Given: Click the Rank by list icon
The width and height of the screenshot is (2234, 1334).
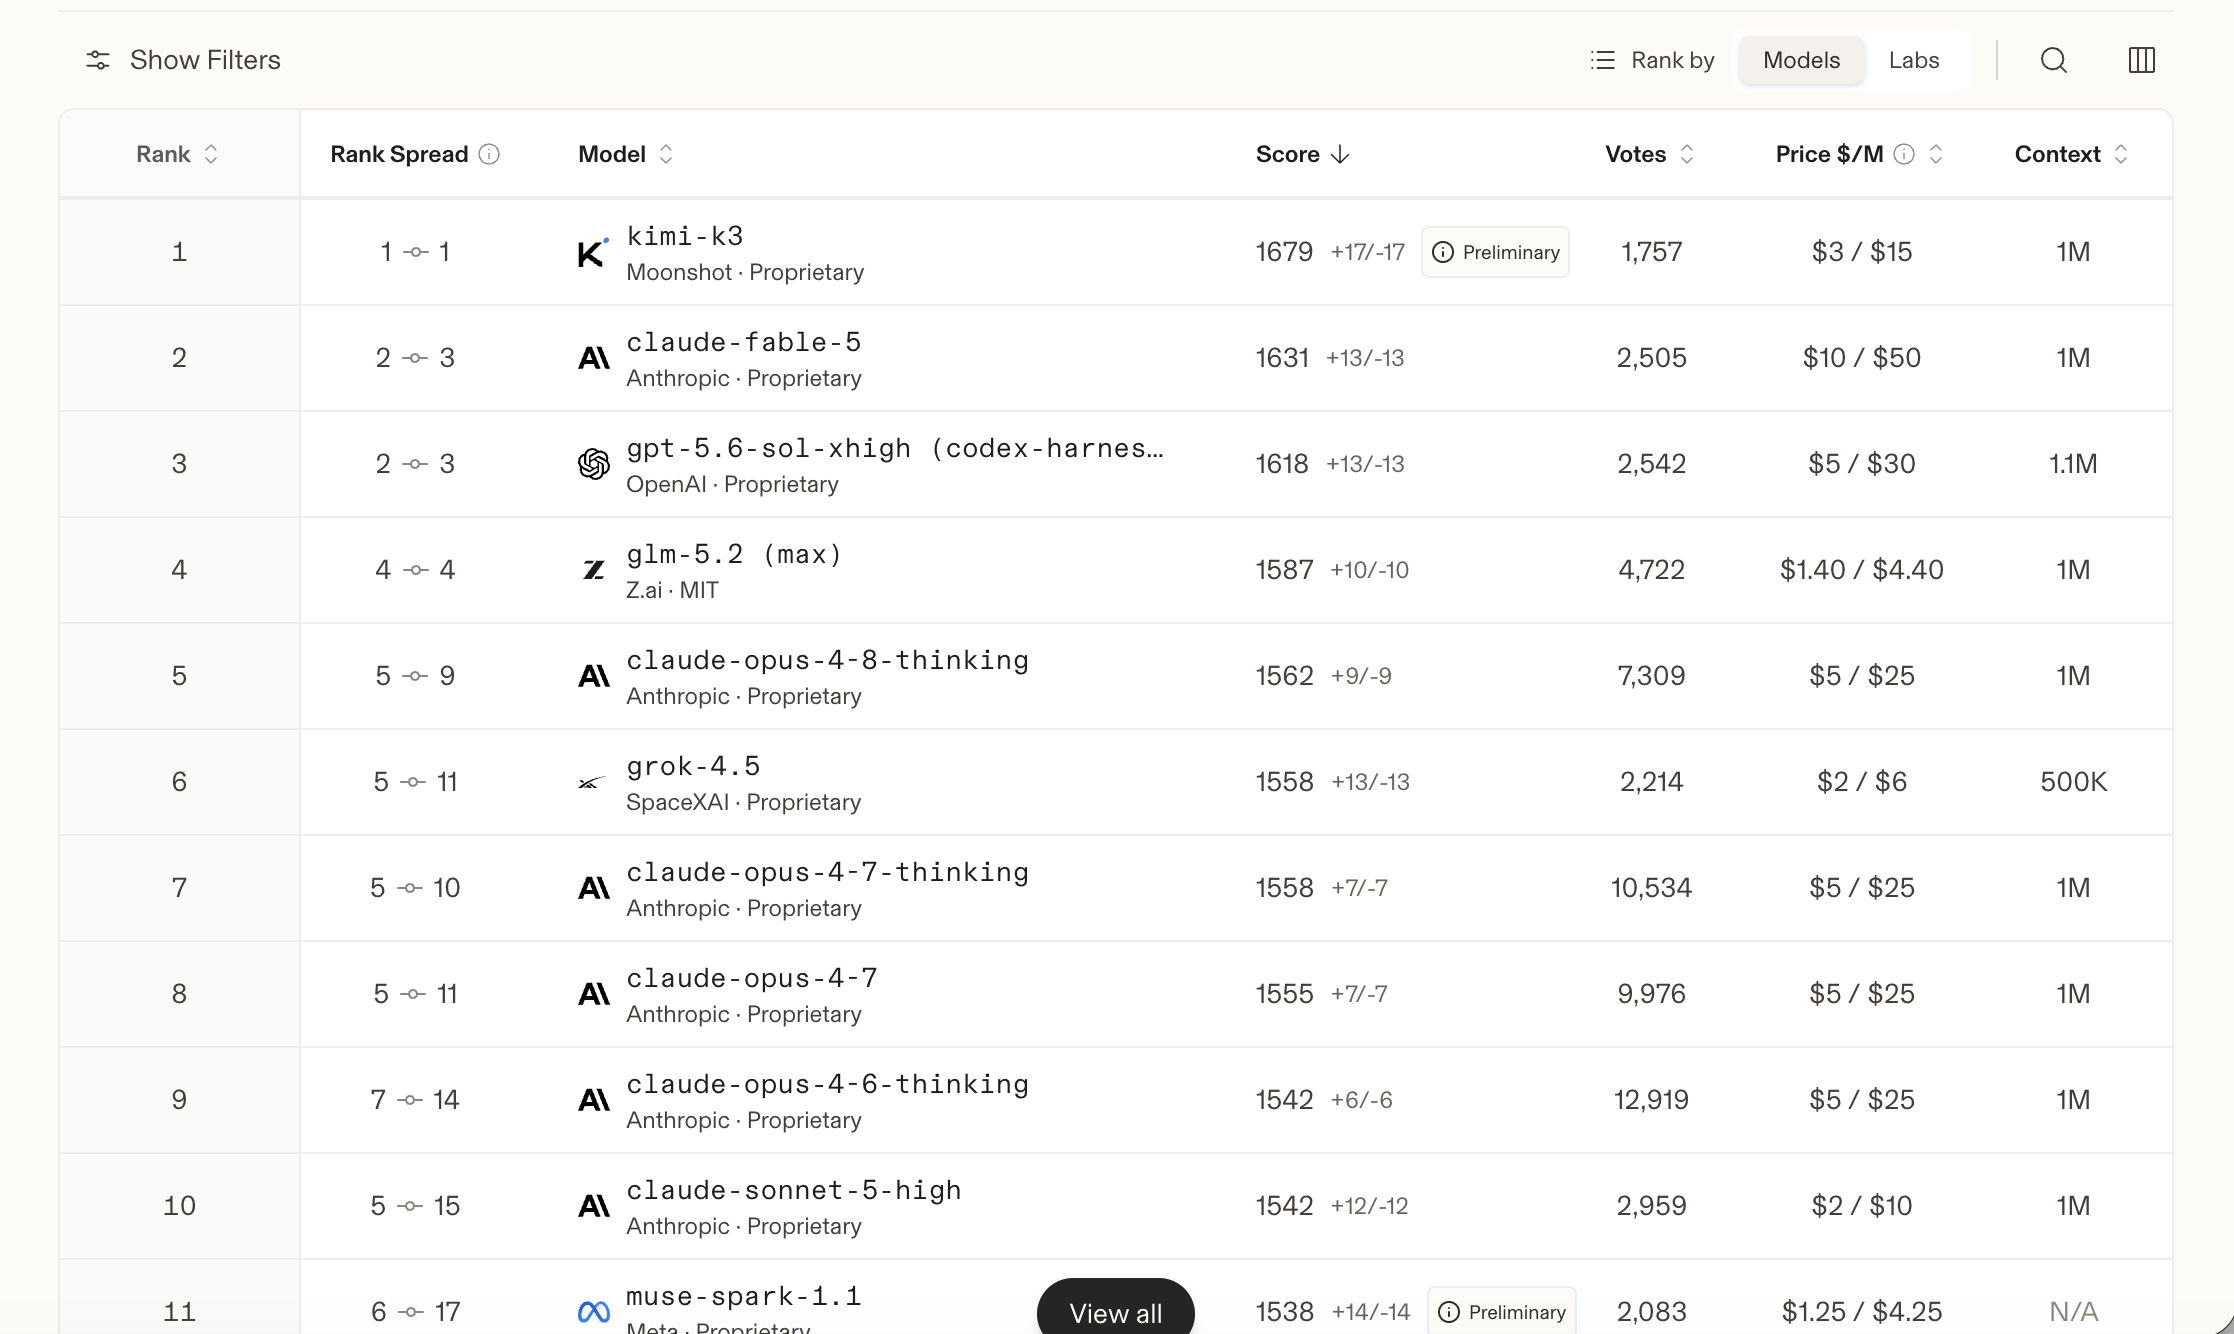Looking at the screenshot, I should [1603, 60].
